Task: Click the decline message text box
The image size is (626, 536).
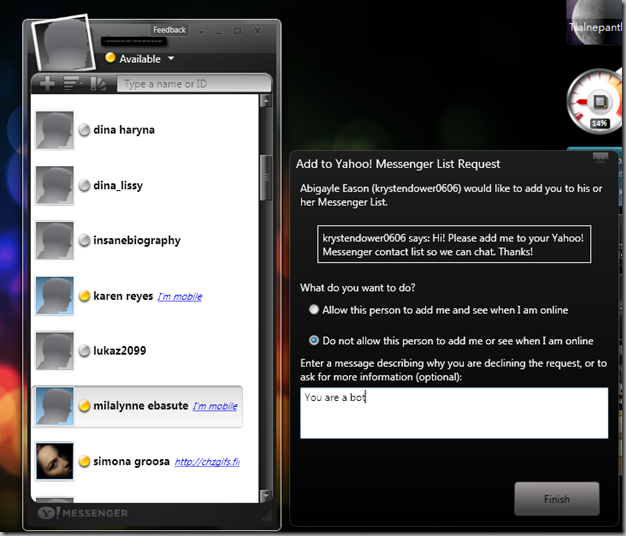Action: point(454,413)
